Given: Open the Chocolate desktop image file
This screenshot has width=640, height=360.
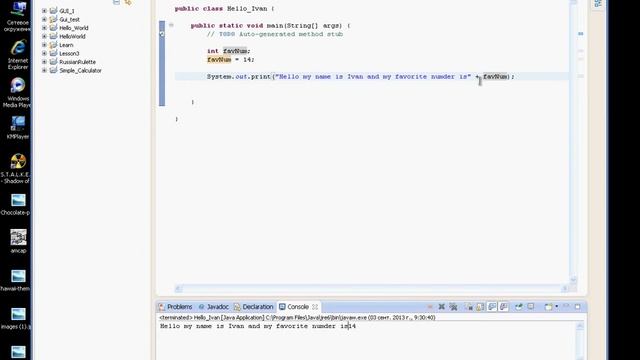Looking at the screenshot, I should [x=16, y=204].
